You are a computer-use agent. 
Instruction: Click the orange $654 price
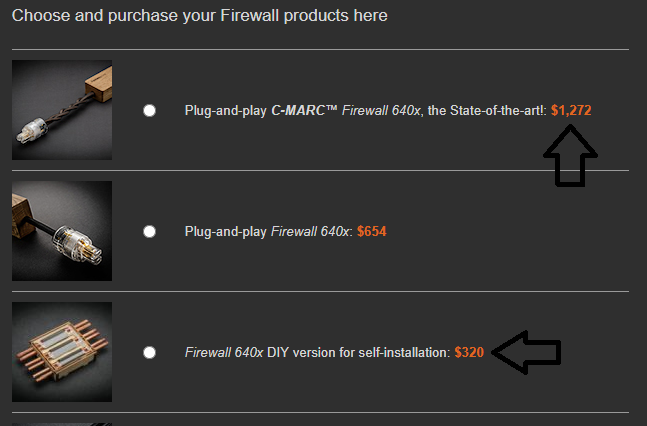click(x=371, y=231)
